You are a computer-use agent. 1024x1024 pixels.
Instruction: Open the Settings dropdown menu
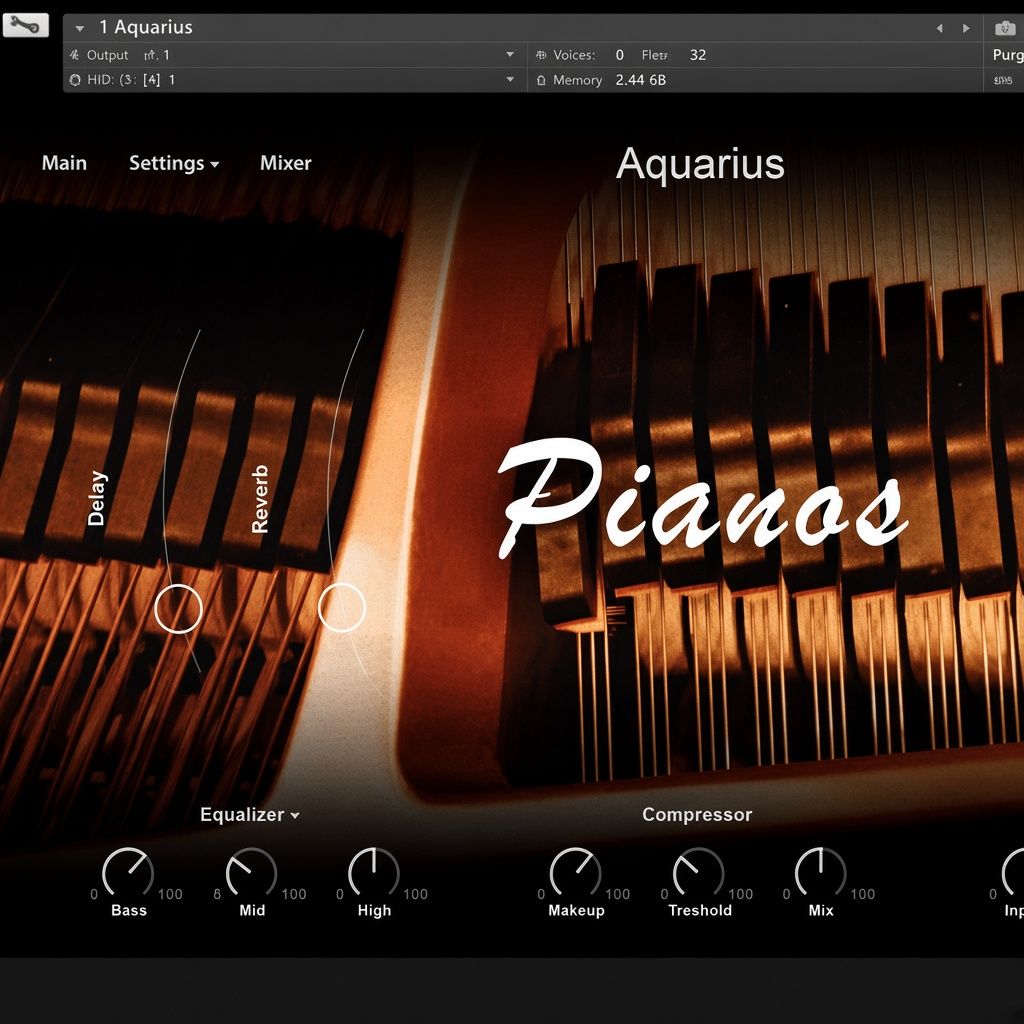(x=174, y=163)
